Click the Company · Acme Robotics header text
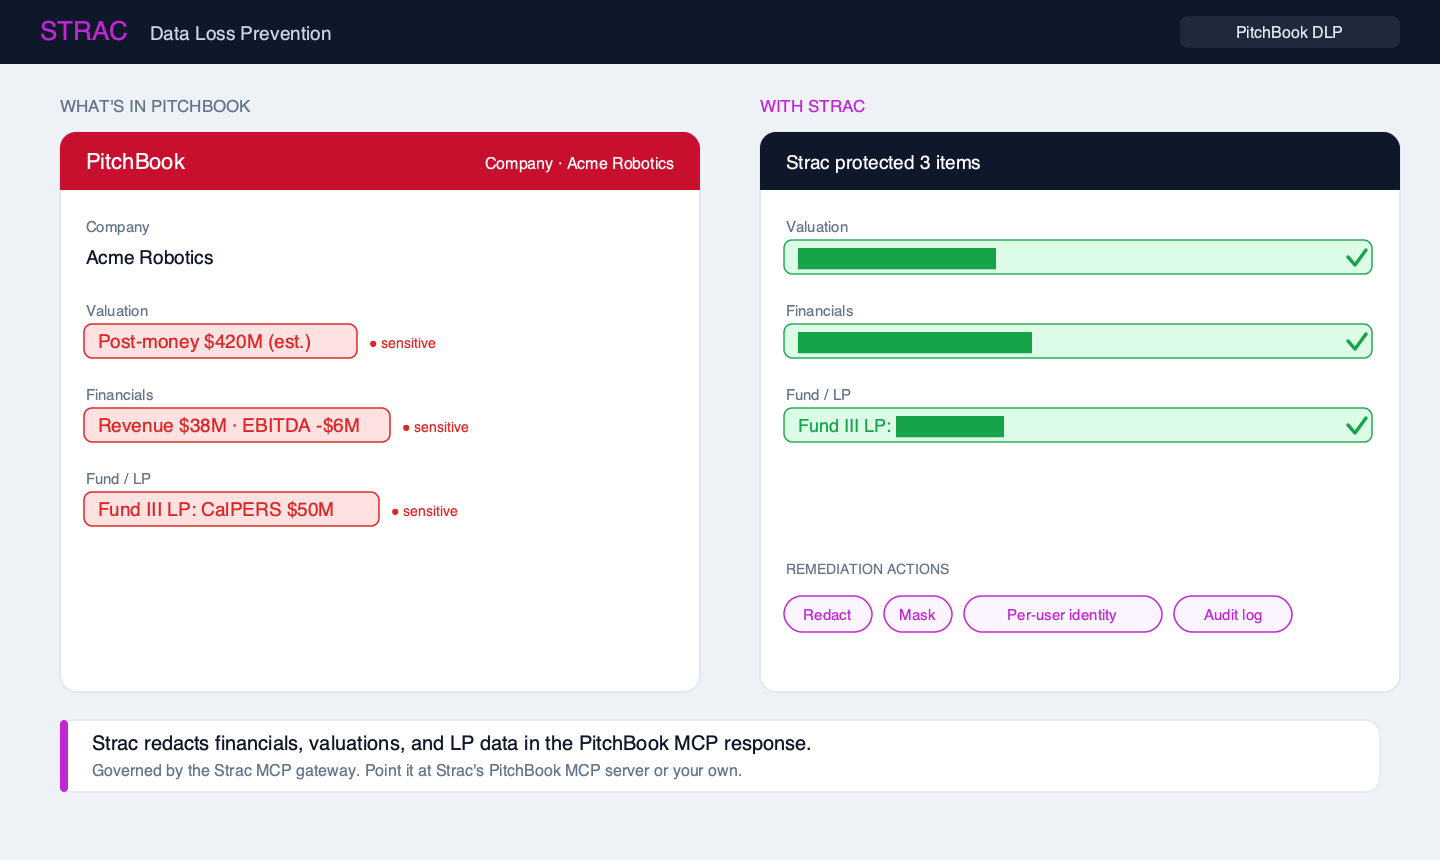Viewport: 1440px width, 860px height. click(579, 163)
